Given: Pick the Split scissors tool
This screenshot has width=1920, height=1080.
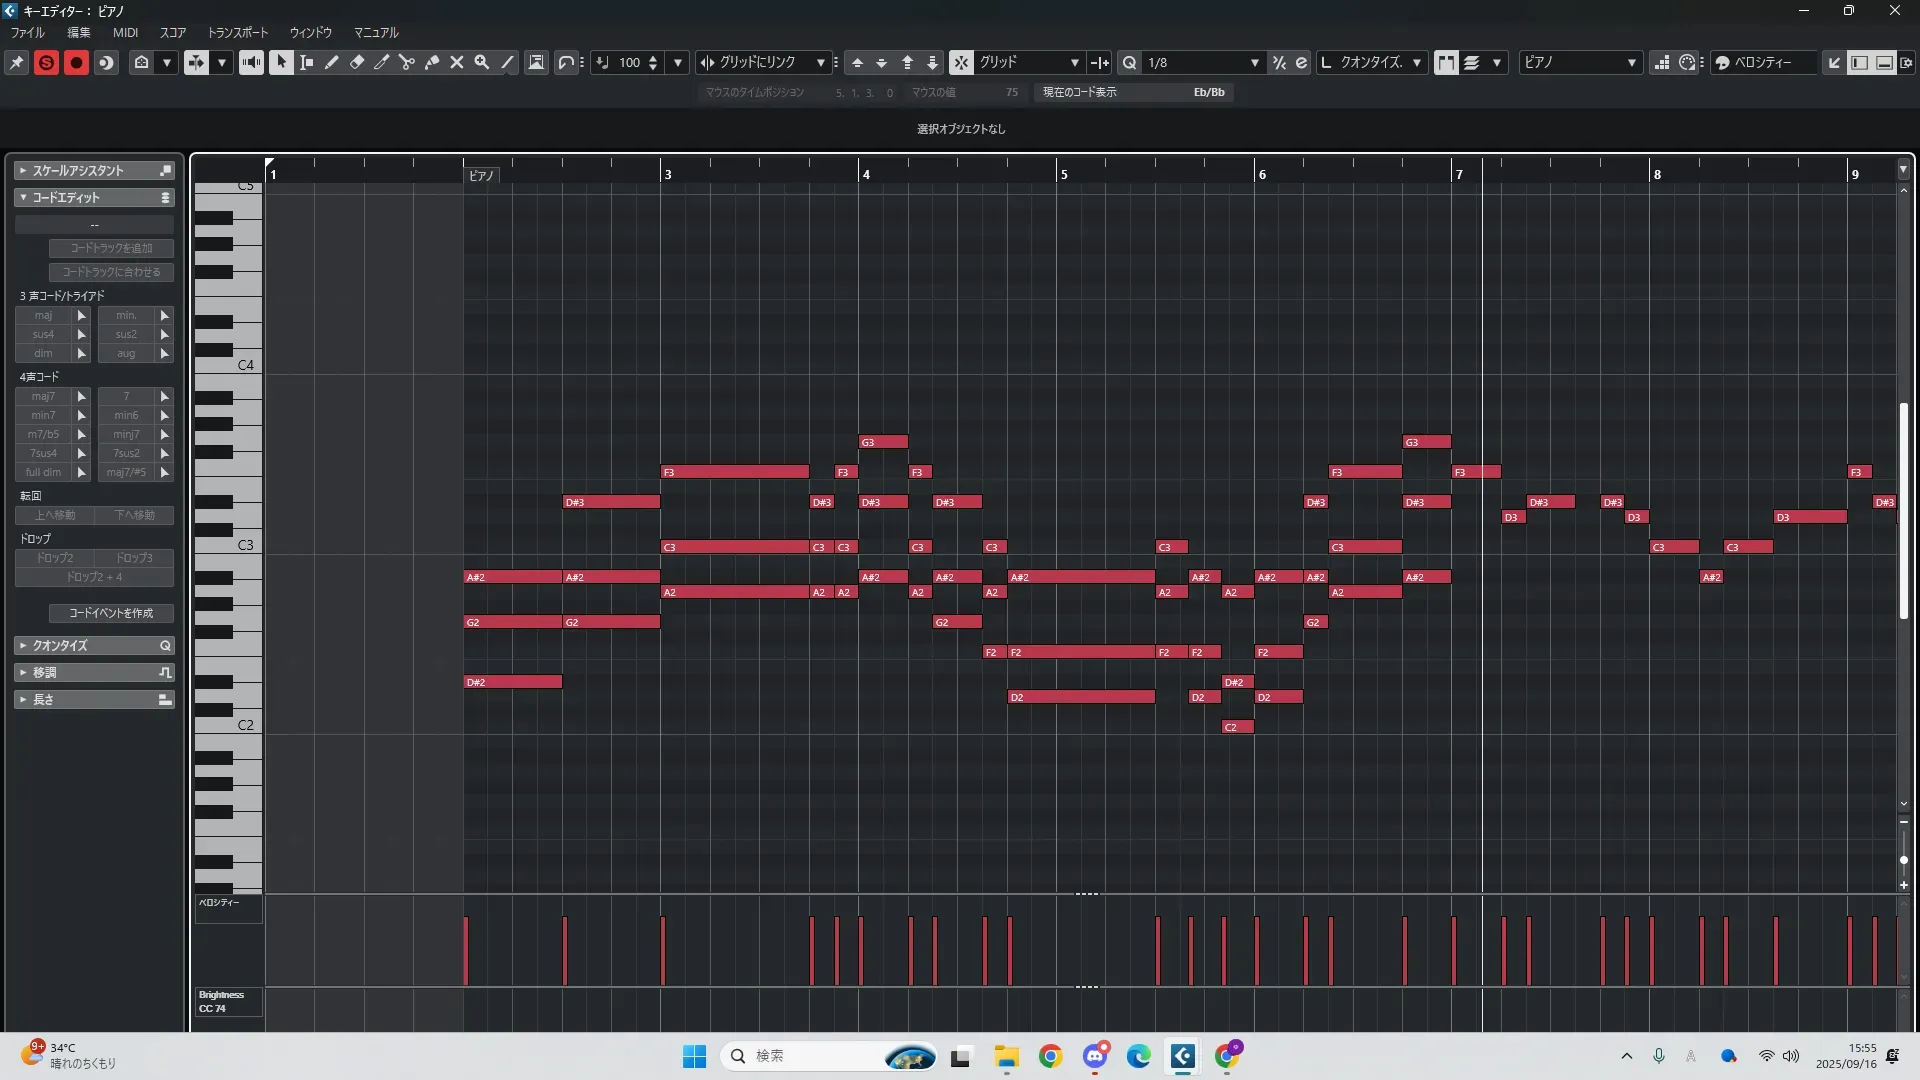Looking at the screenshot, I should (x=406, y=62).
